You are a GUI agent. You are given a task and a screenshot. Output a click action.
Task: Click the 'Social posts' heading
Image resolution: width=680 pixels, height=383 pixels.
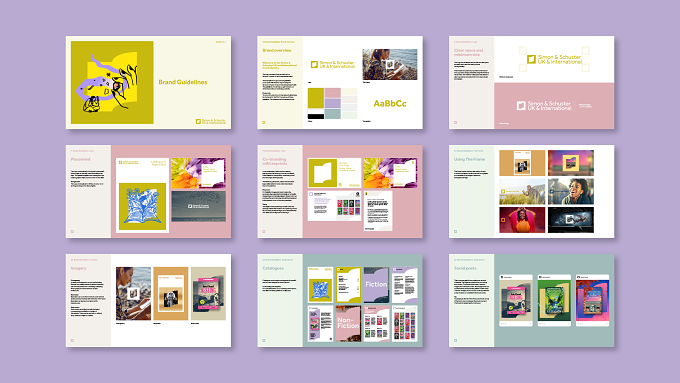coord(465,268)
